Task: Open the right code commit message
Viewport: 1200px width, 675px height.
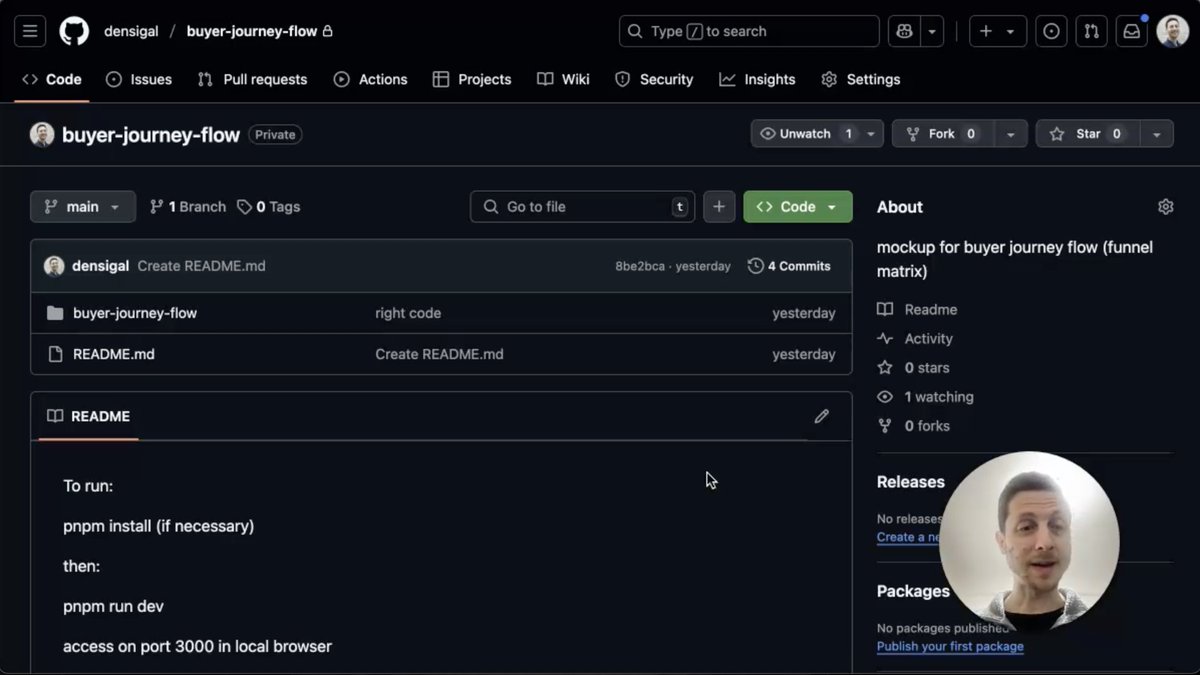Action: pos(408,313)
